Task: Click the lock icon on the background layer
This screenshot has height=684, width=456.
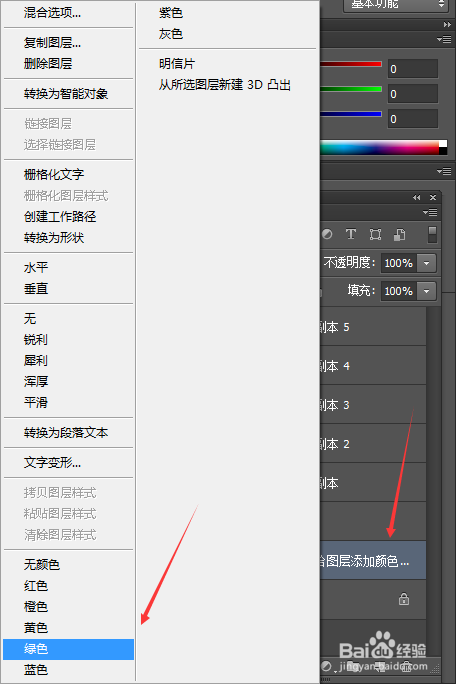Action: [404, 599]
